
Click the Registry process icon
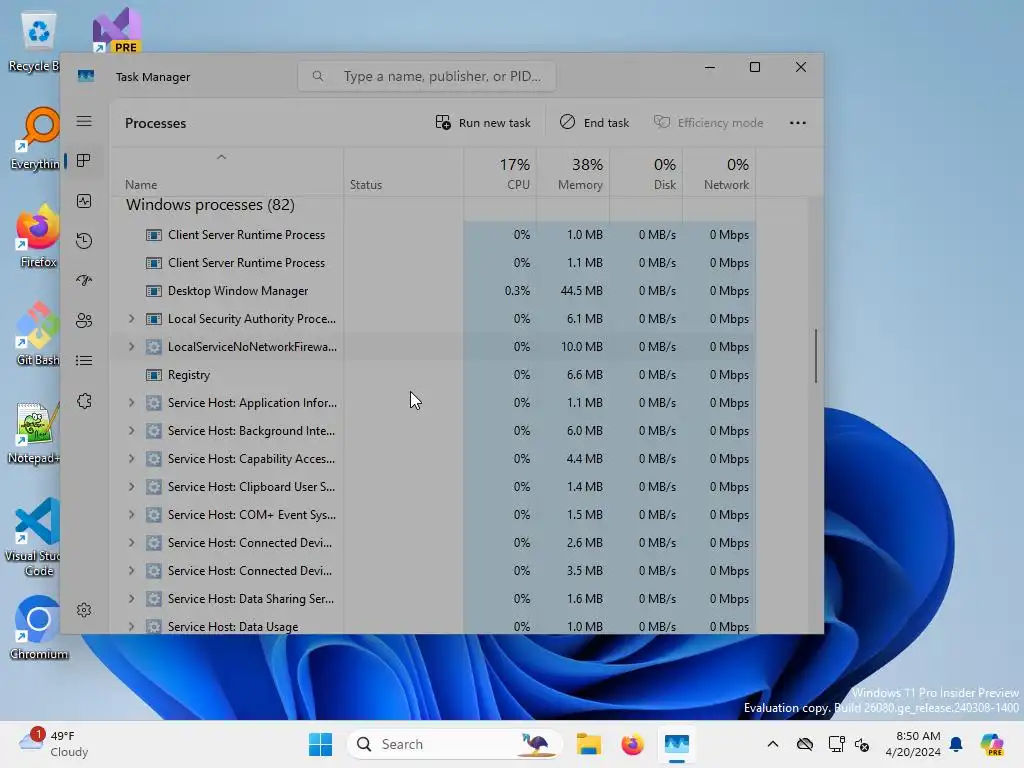(153, 375)
